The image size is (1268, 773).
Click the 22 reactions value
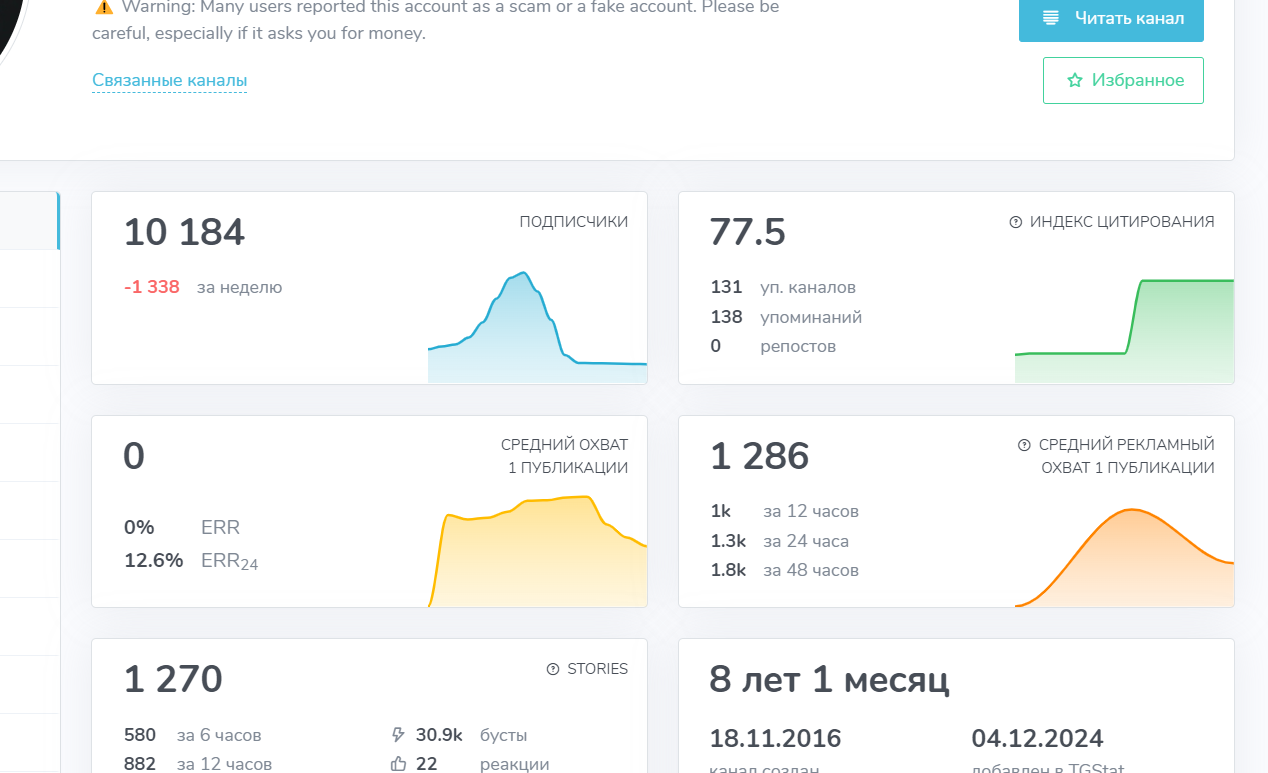(427, 764)
